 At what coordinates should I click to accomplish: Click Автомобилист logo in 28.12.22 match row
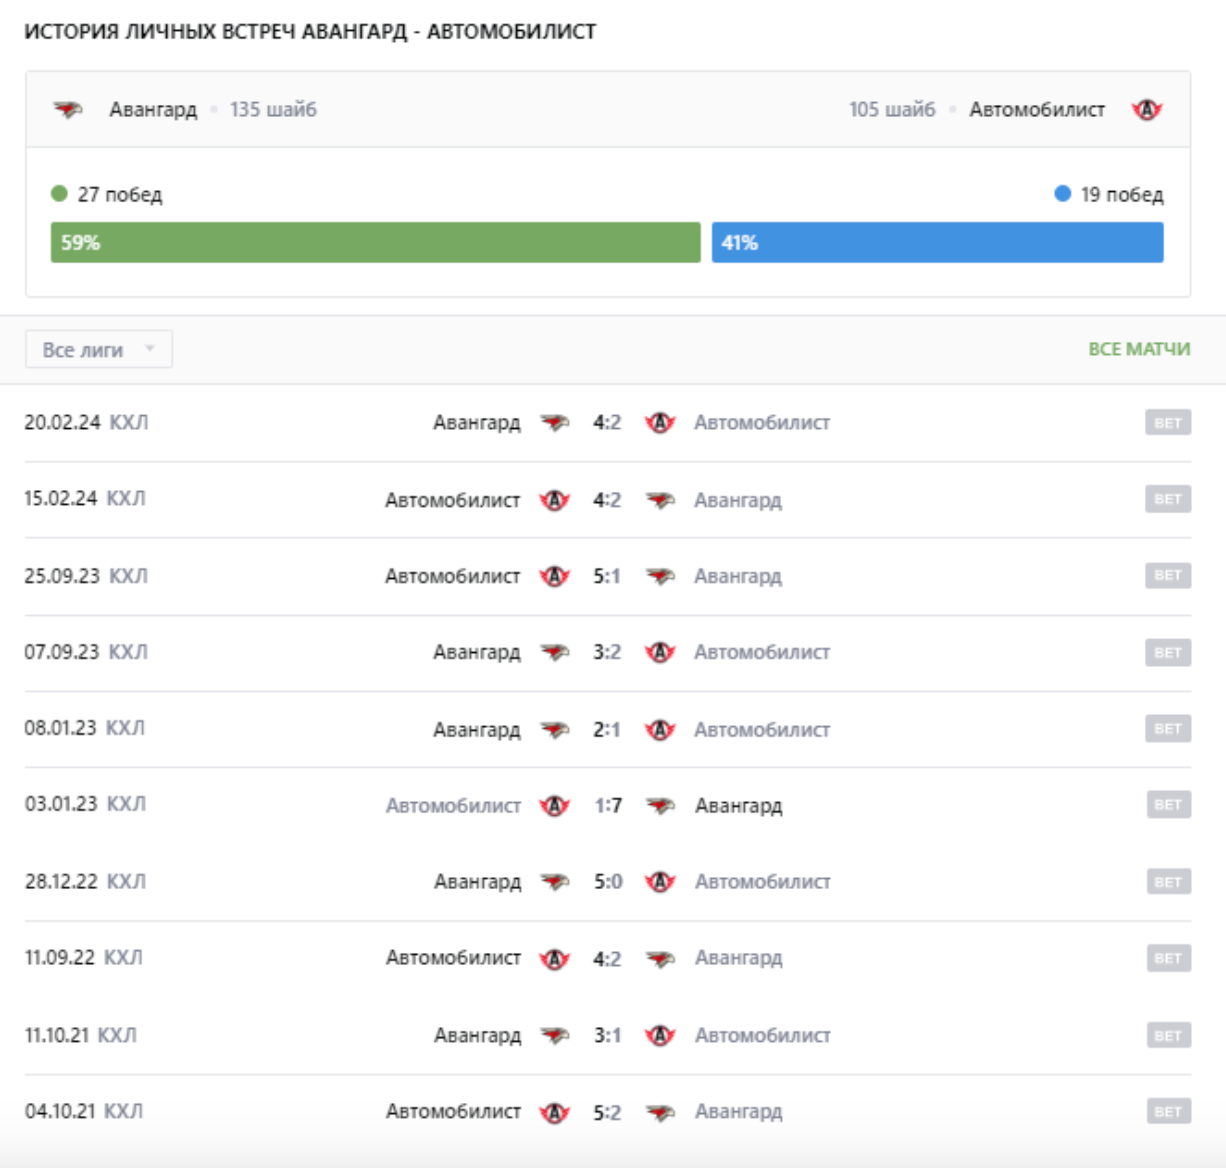(x=660, y=882)
